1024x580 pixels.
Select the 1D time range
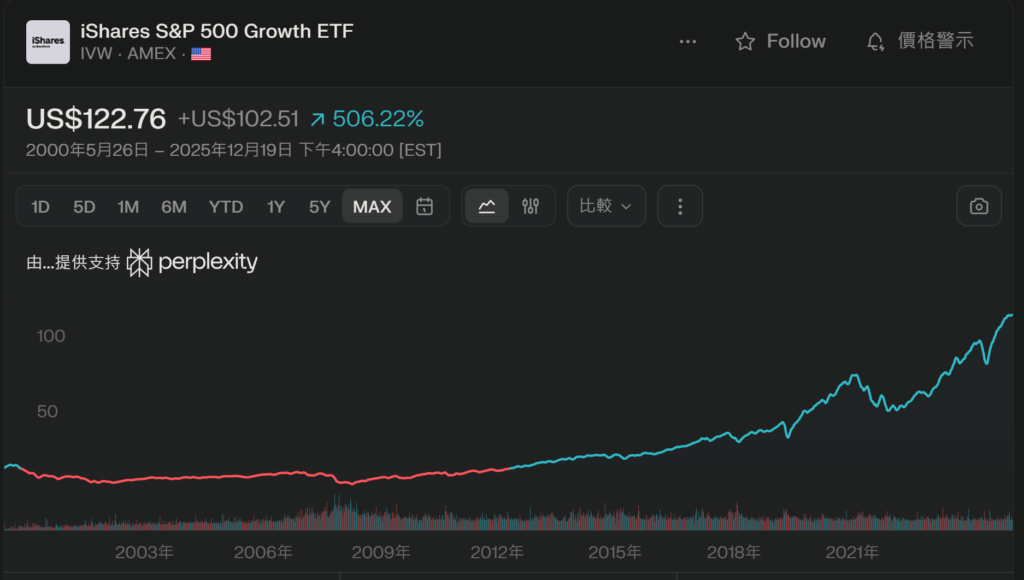pos(40,207)
